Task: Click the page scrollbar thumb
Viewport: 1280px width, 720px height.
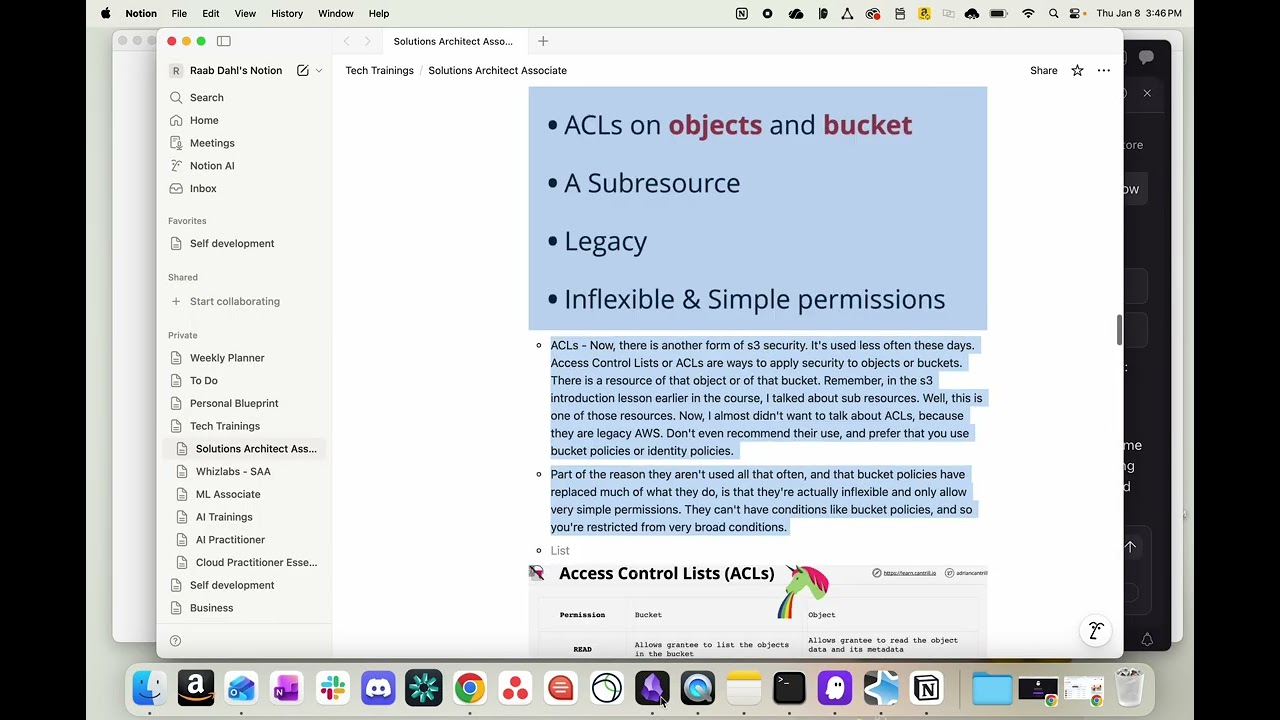Action: (x=1119, y=329)
